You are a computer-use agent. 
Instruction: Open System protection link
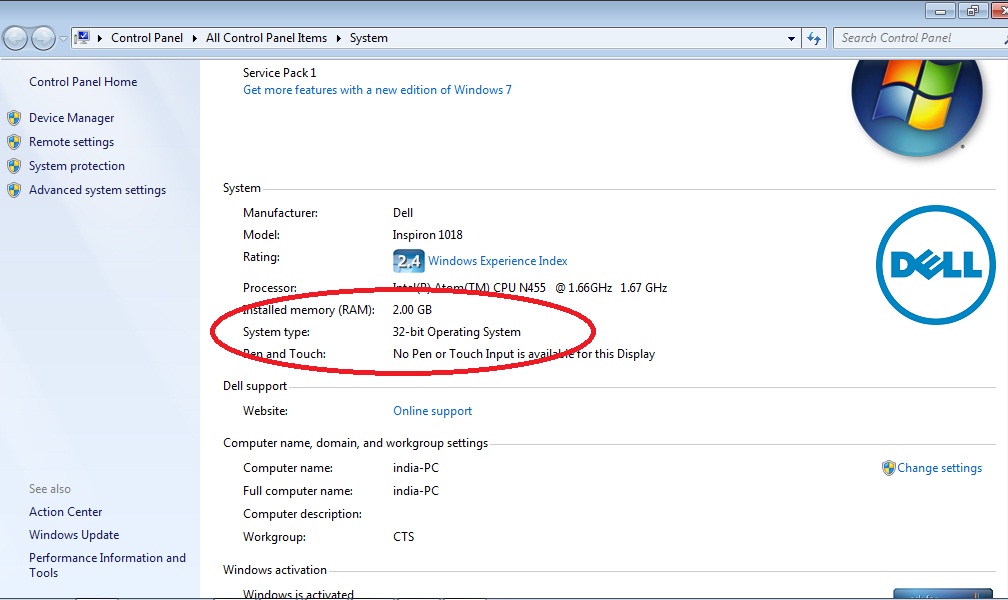76,166
